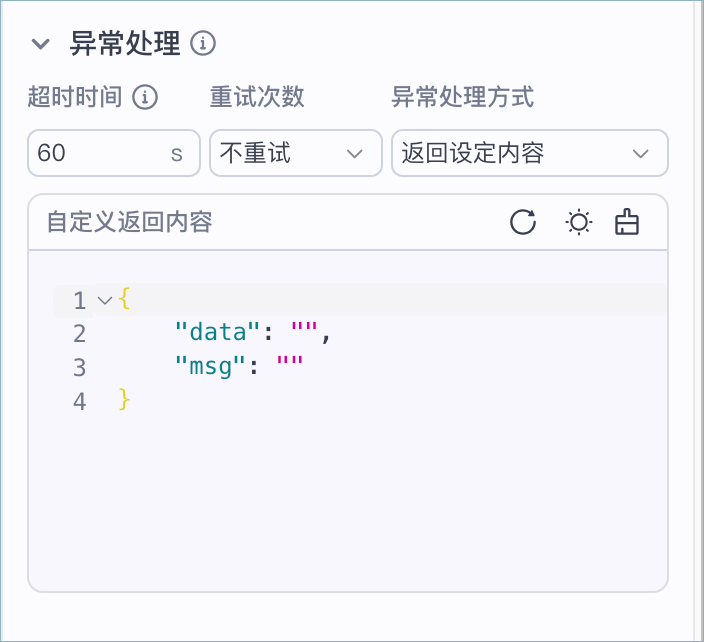
Task: Click the 异常处理方式 field label
Action: pos(462,97)
